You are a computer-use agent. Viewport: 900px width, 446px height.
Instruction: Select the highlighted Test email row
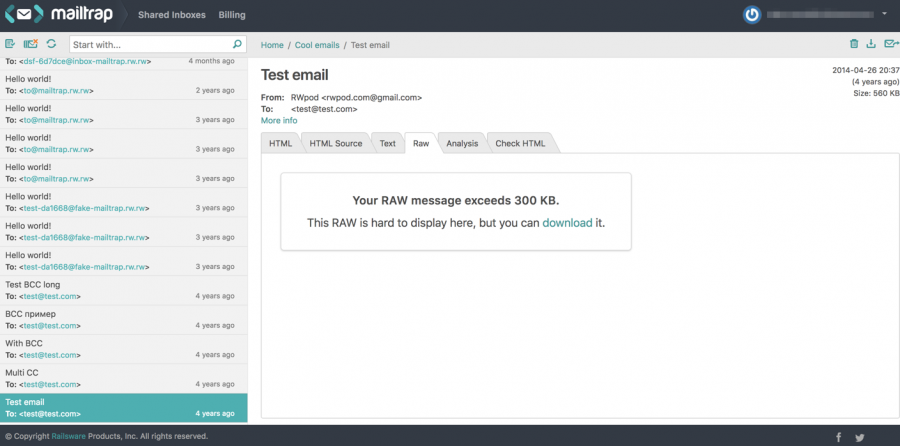pos(123,408)
